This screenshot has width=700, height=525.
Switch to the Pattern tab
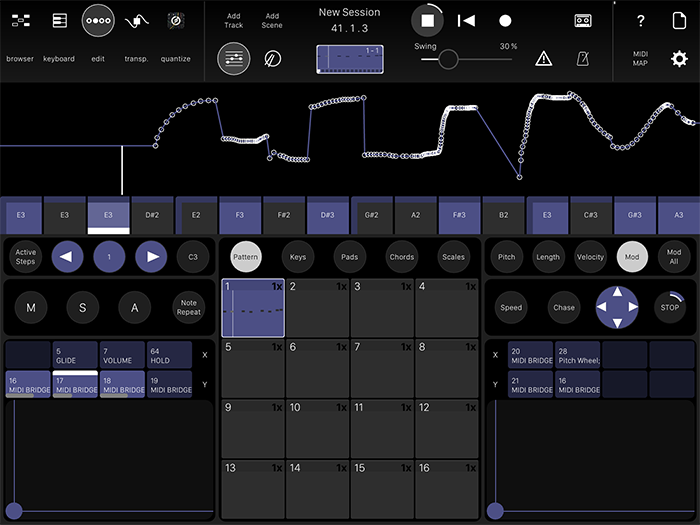[246, 257]
